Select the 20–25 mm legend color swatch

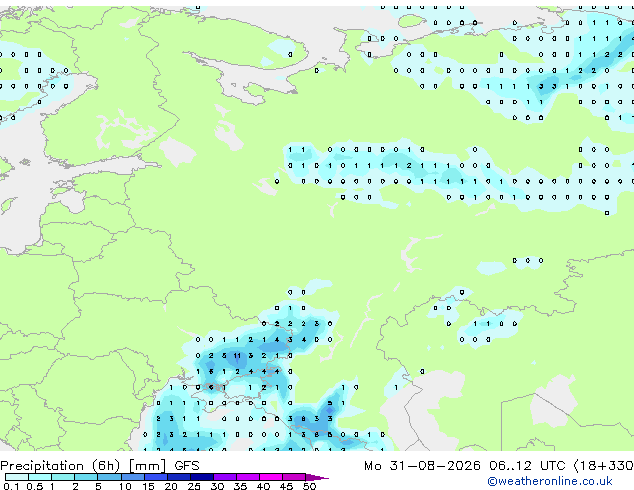point(178,477)
